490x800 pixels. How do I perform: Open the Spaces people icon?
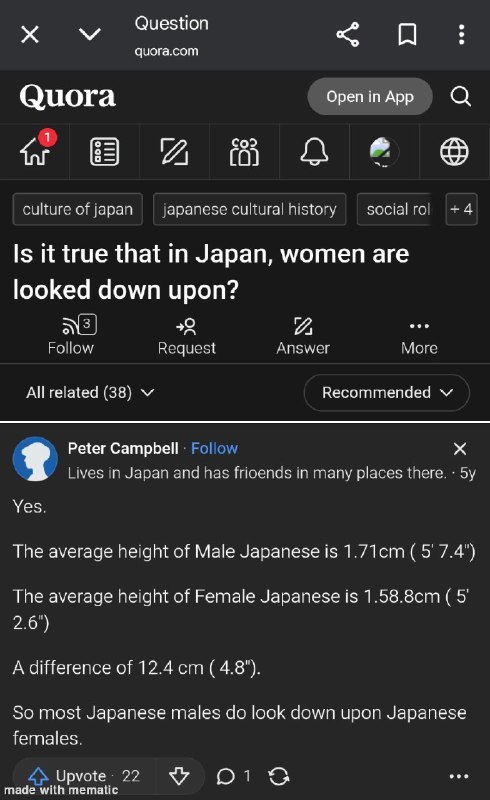tap(244, 152)
